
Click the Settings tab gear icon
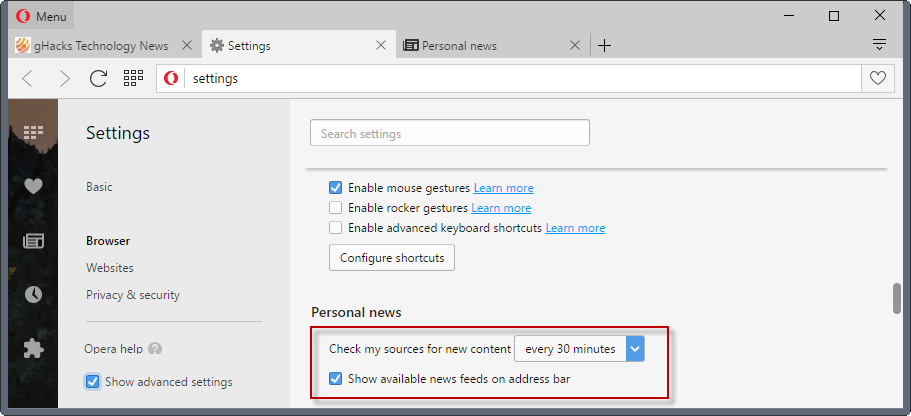click(217, 45)
